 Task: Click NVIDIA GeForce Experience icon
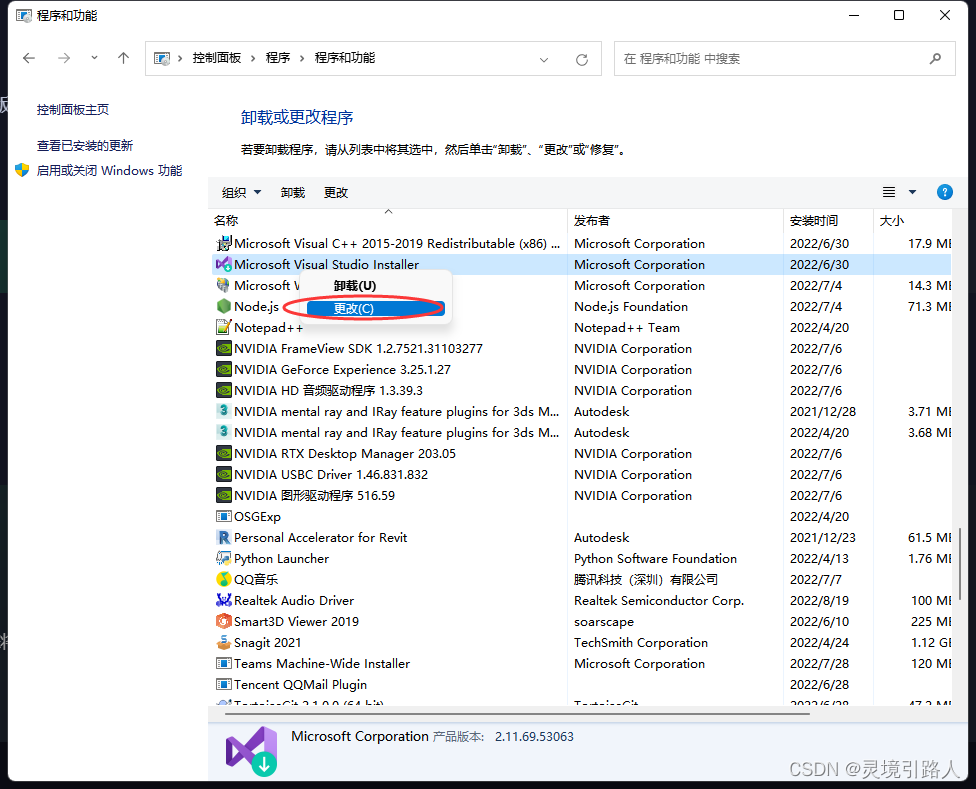(x=223, y=370)
